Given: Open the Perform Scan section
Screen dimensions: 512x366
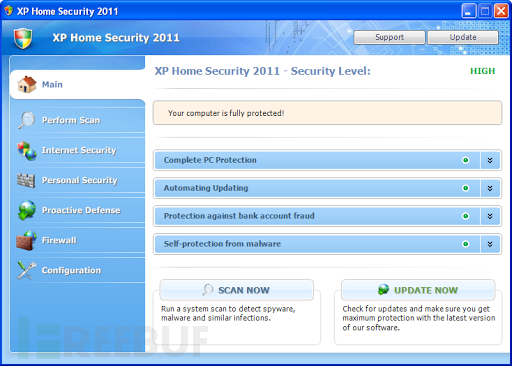Looking at the screenshot, I should coord(77,120).
